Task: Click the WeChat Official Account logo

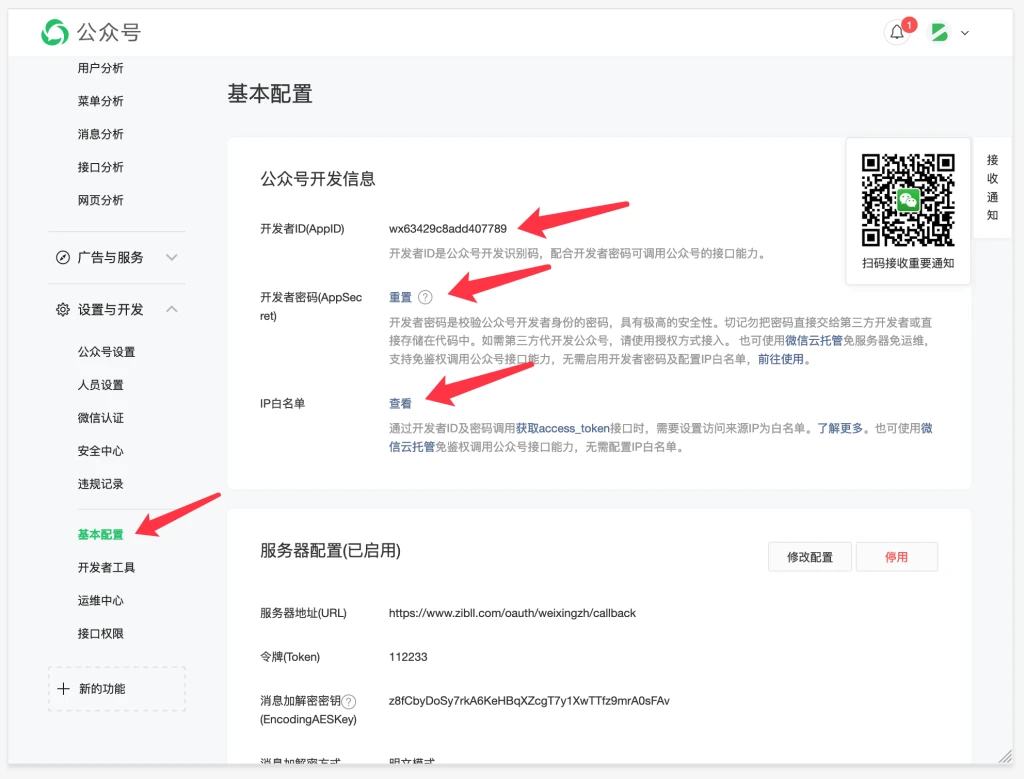Action: coord(54,33)
